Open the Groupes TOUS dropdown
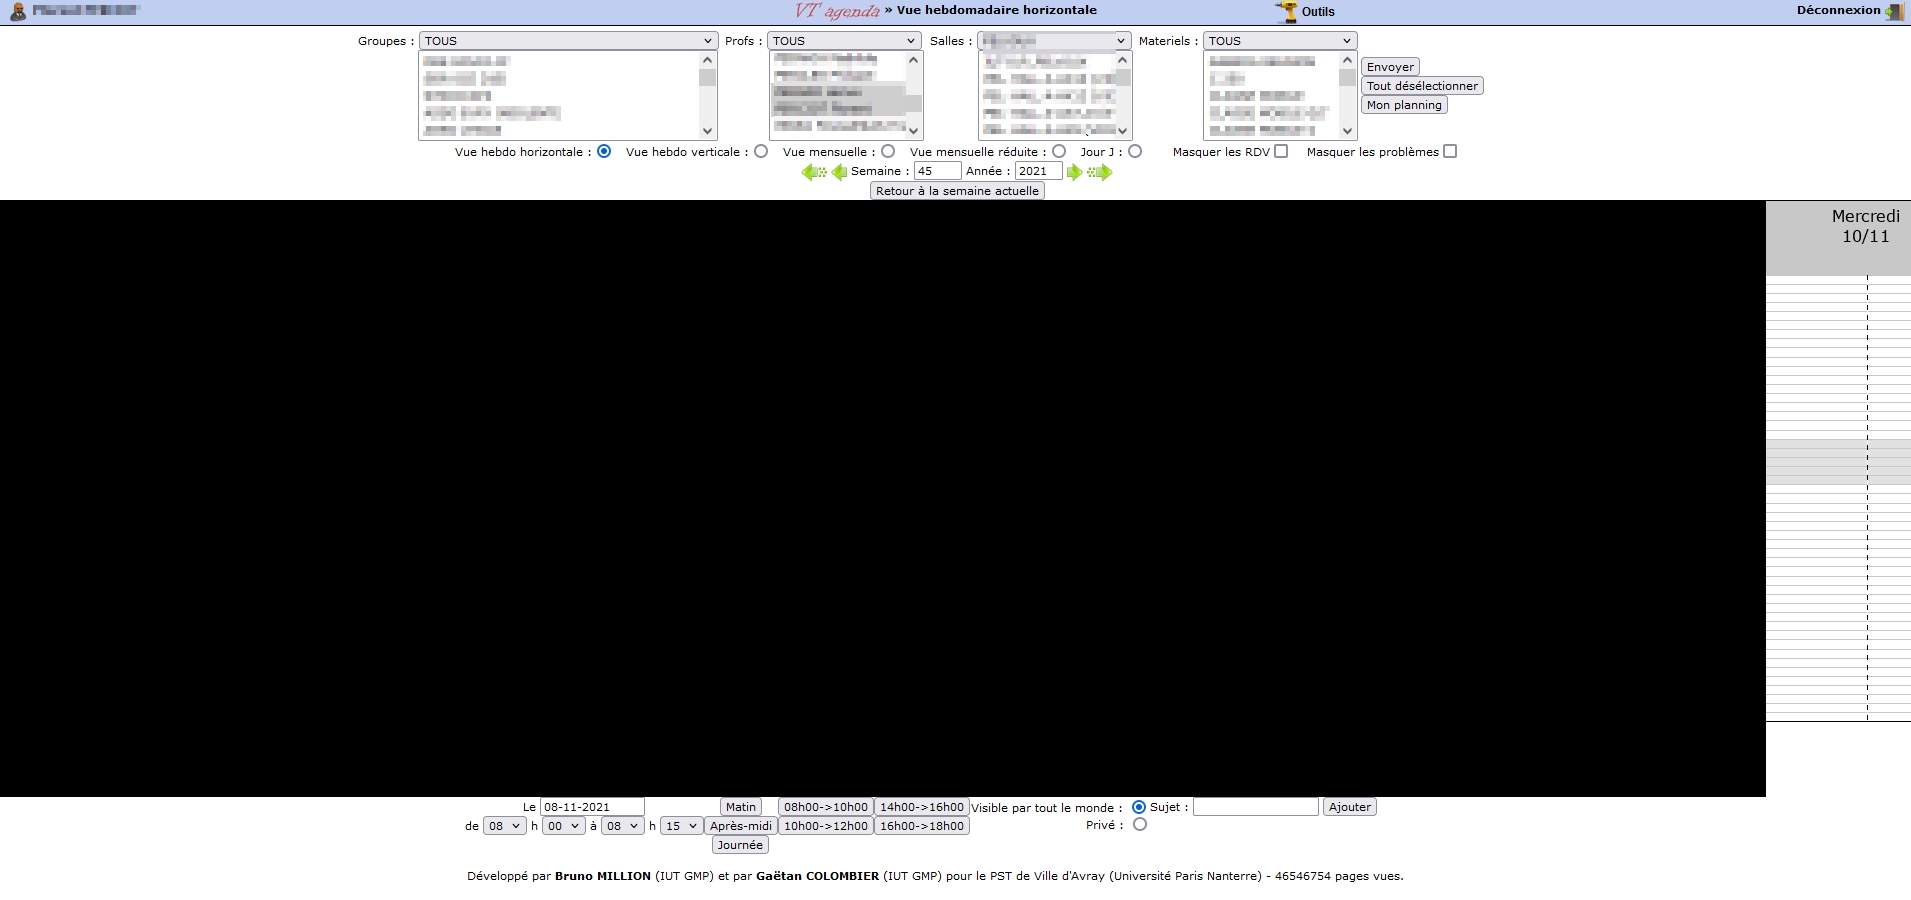This screenshot has height=900, width=1911. (x=568, y=41)
